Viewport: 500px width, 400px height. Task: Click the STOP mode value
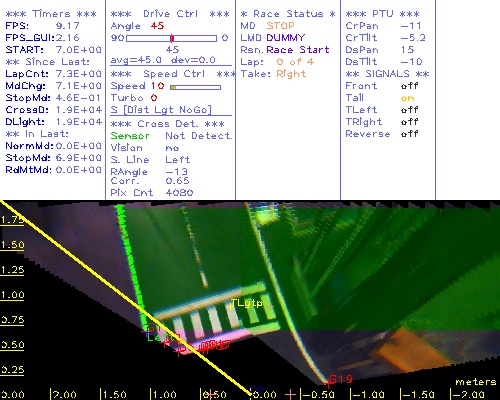[x=280, y=26]
